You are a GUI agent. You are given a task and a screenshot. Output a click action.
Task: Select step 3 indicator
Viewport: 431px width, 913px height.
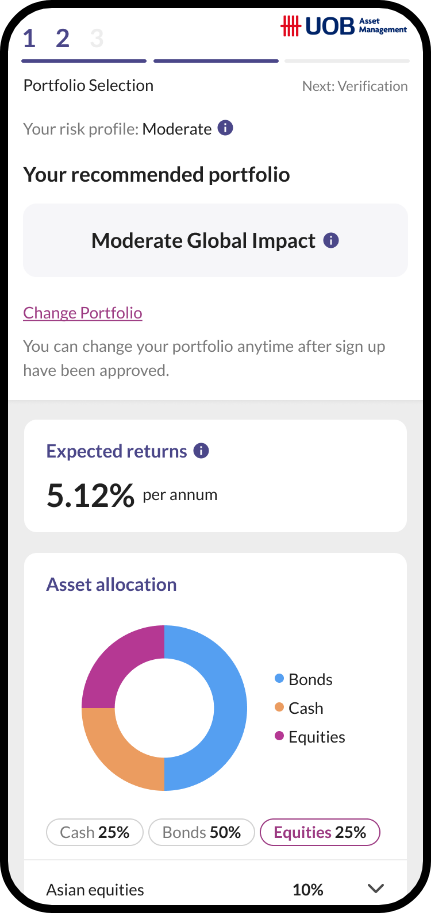click(97, 38)
